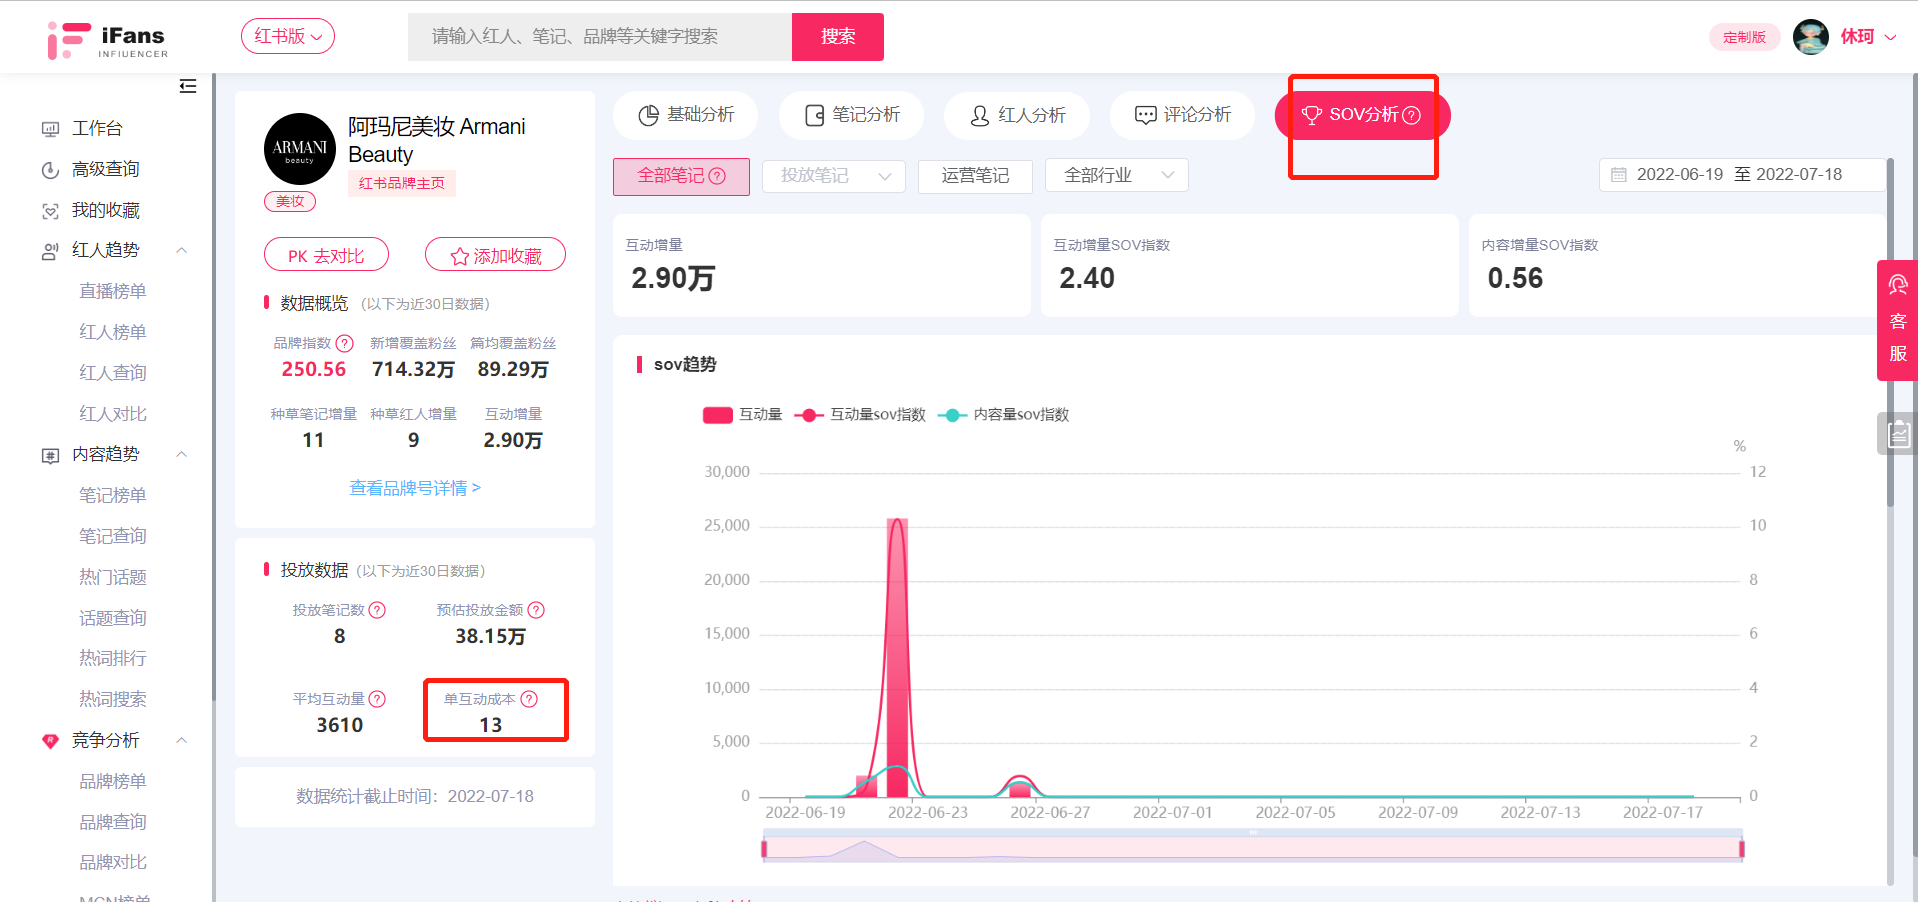Image resolution: width=1918 pixels, height=905 pixels.
Task: Open the 投放笔记 dropdown
Action: click(x=834, y=176)
